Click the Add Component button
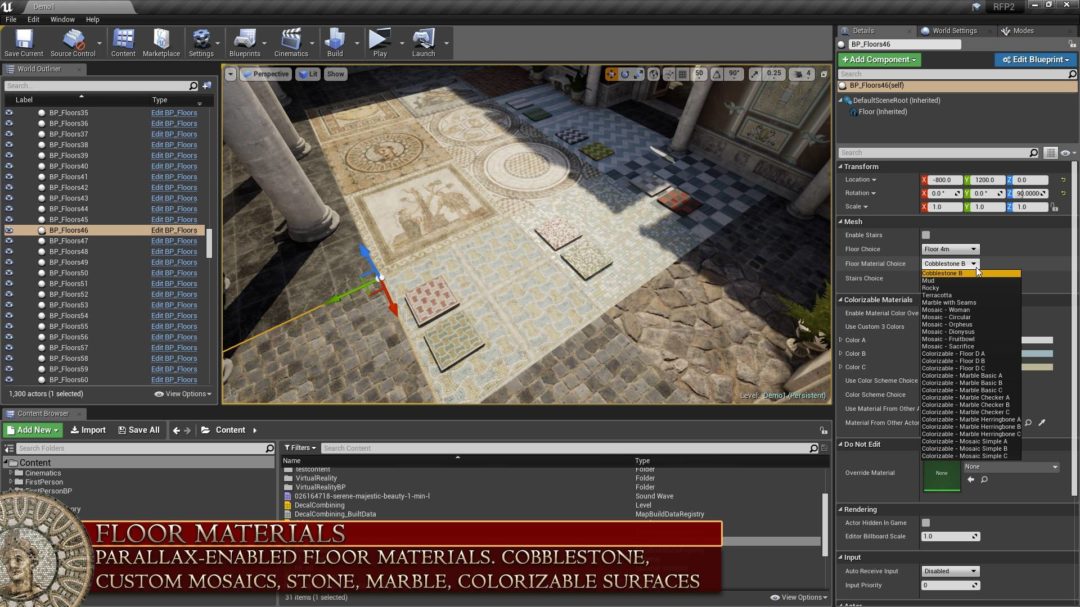This screenshot has height=607, width=1080. pos(879,59)
